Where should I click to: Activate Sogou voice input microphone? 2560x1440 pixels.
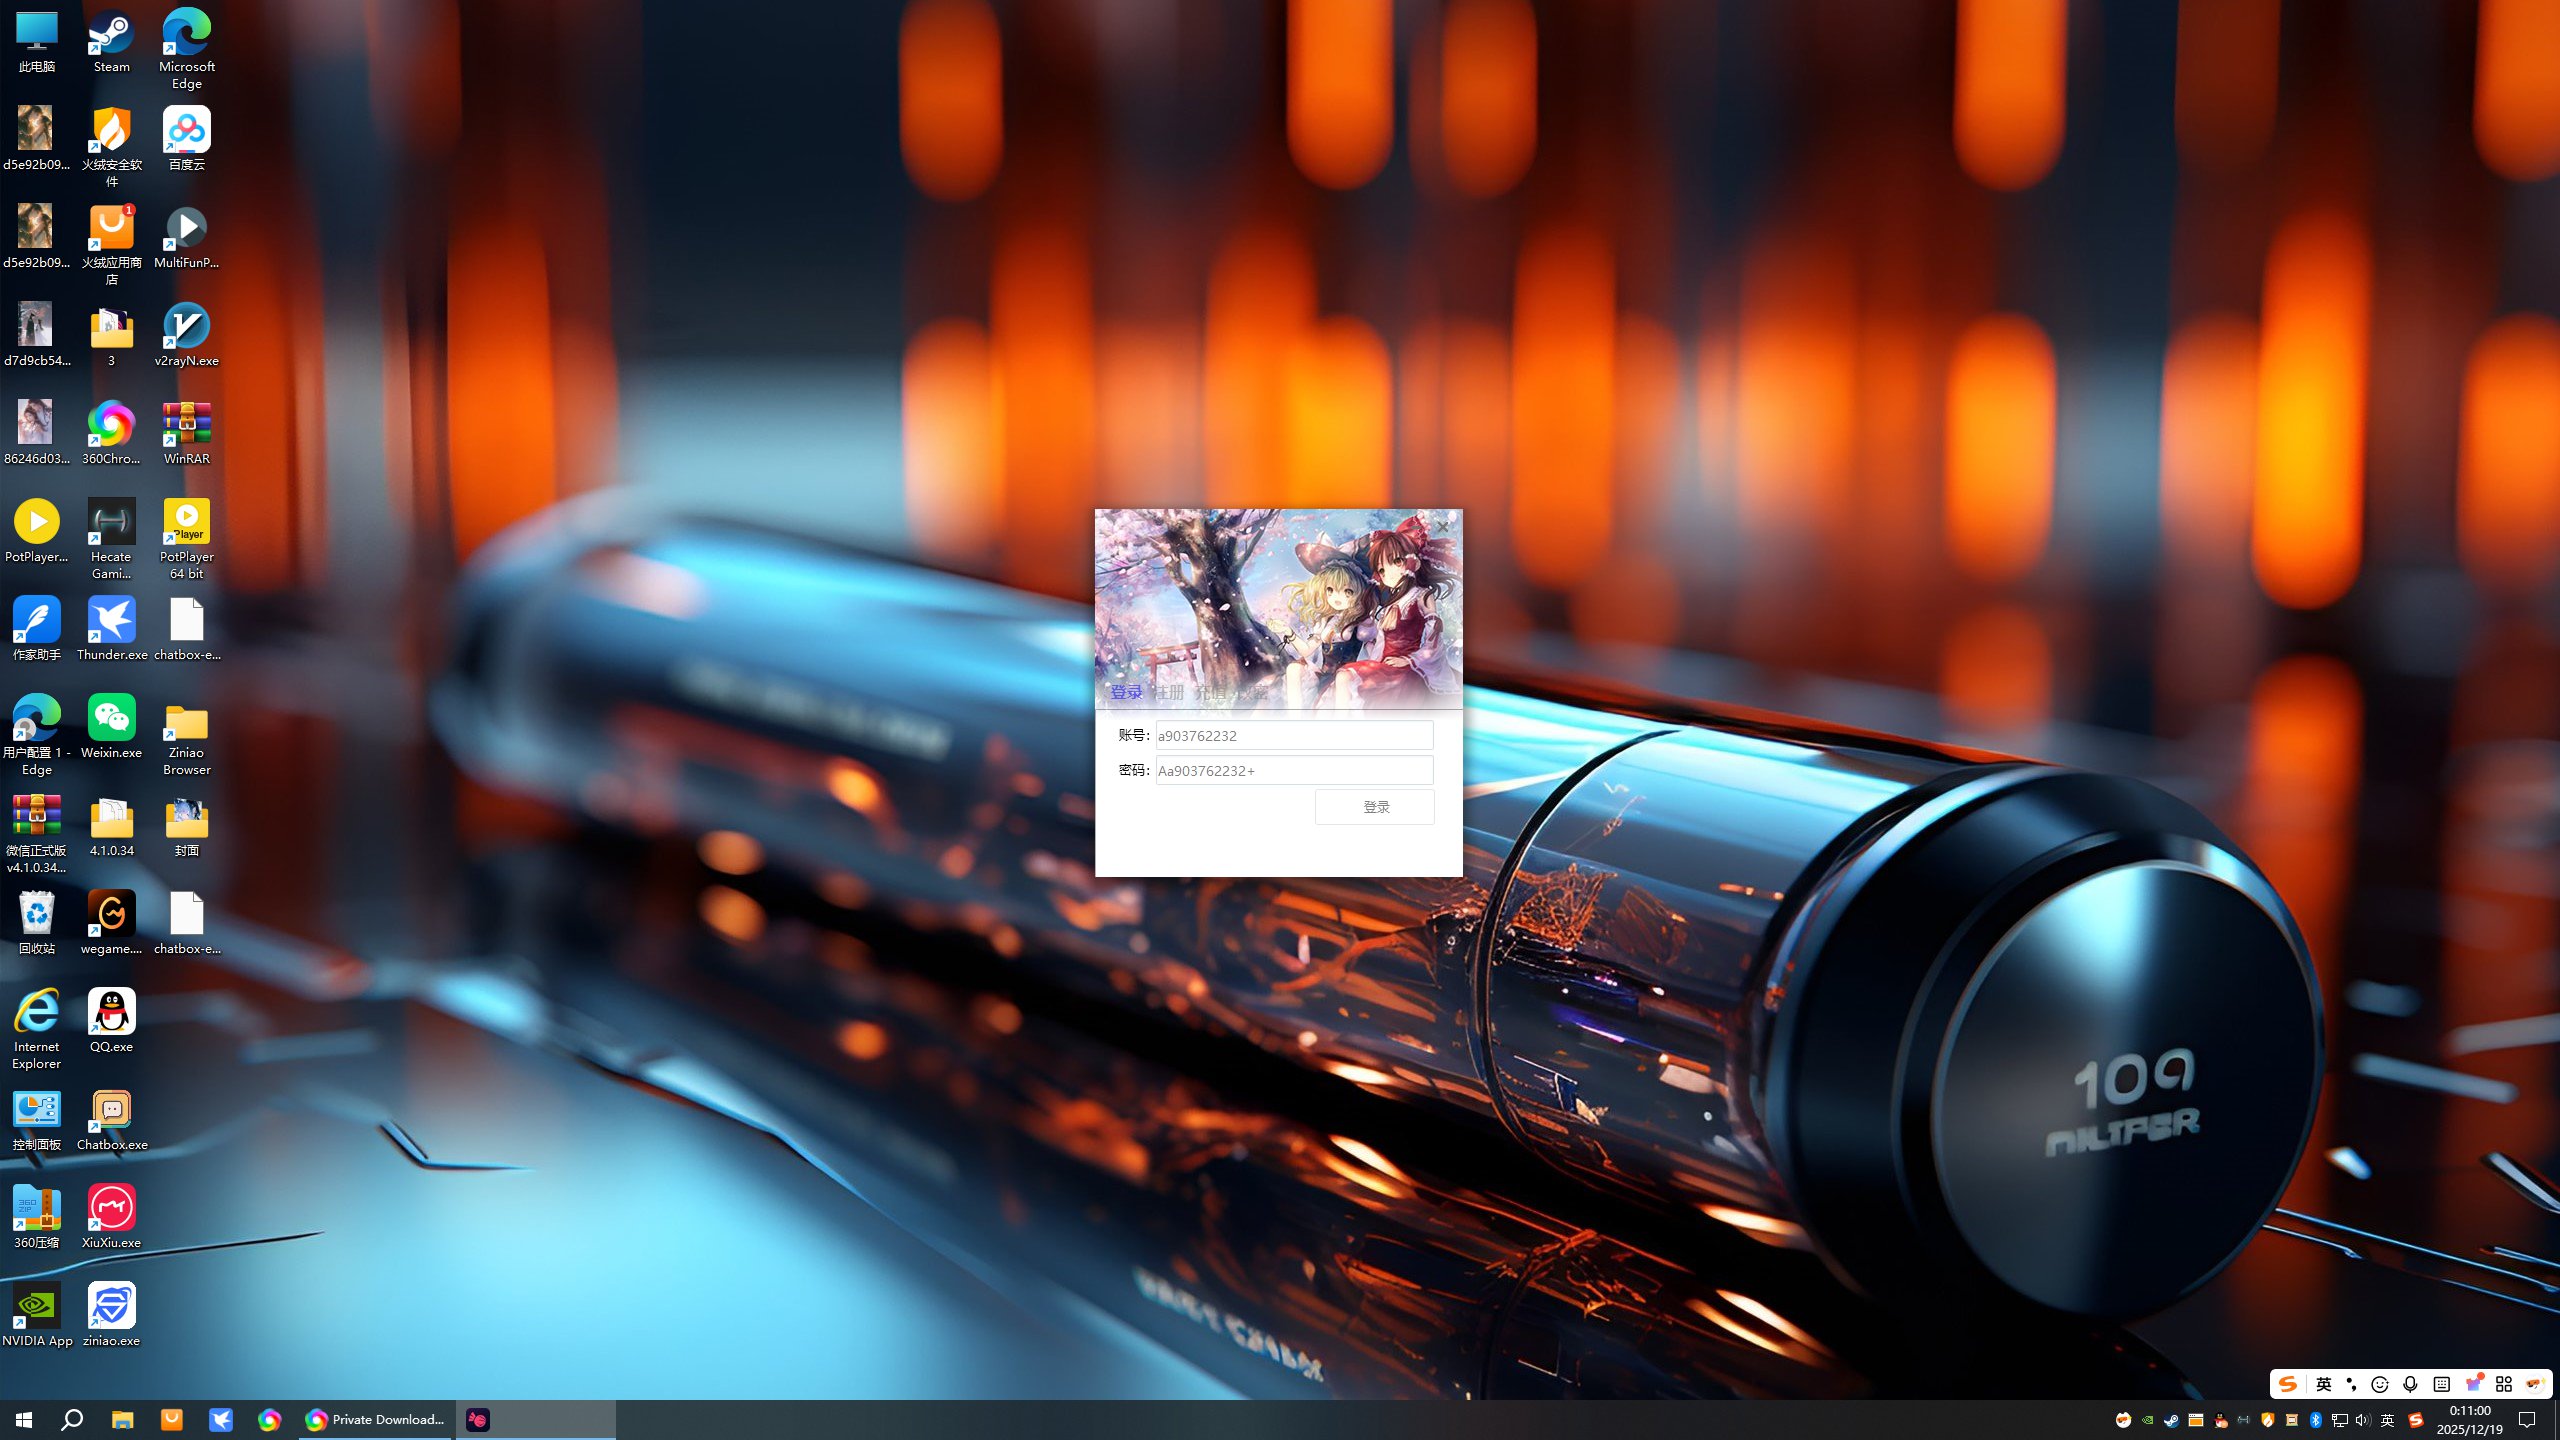click(x=2410, y=1384)
